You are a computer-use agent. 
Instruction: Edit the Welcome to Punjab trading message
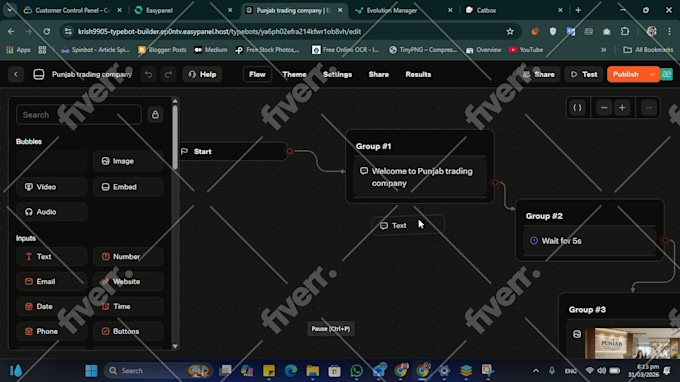click(420, 177)
